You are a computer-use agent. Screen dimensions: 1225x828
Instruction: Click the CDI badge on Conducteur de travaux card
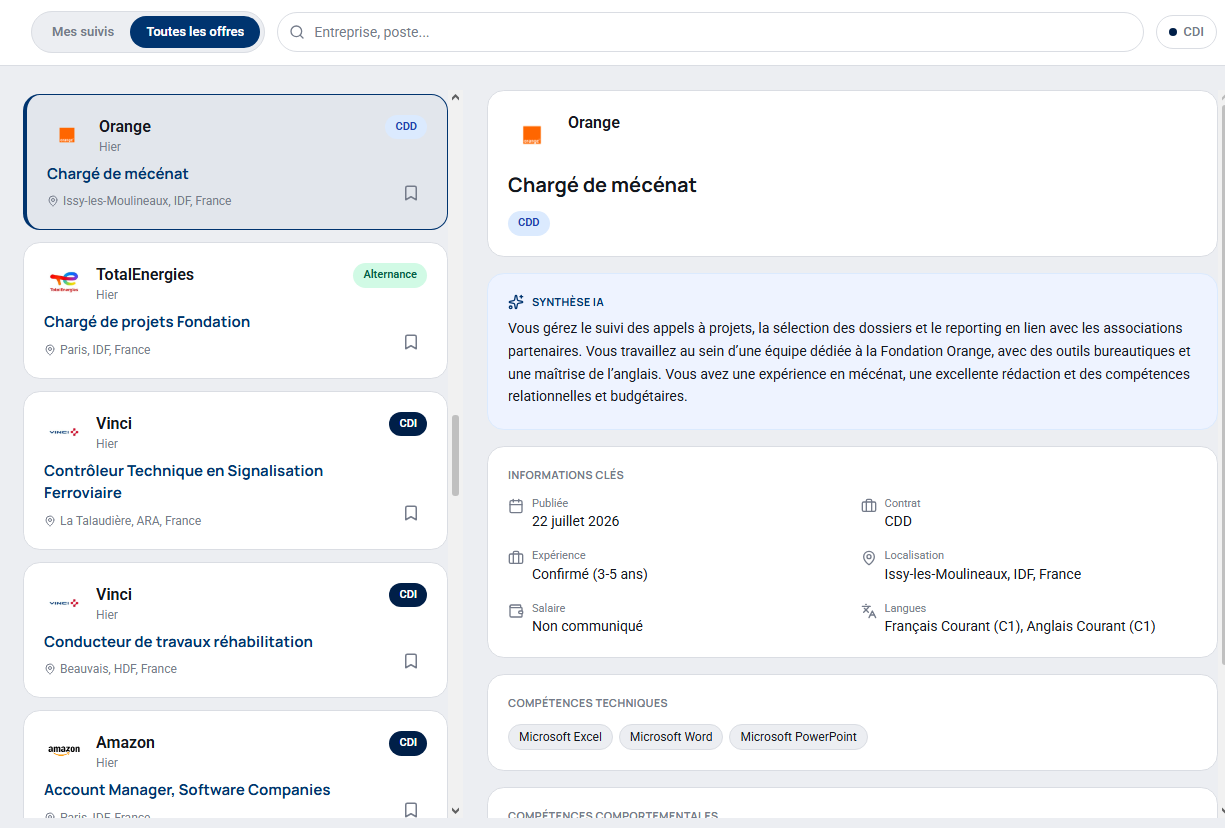[x=408, y=595]
